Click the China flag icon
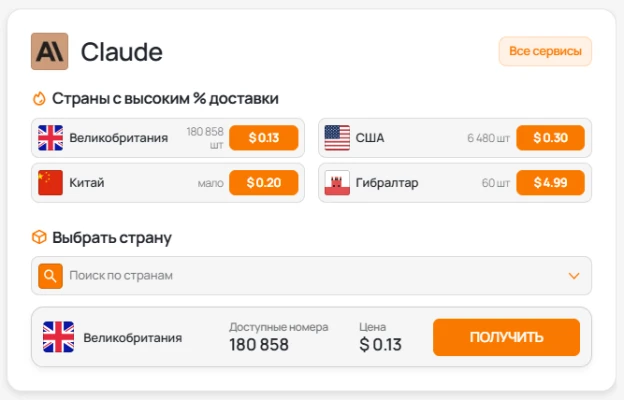 point(50,183)
